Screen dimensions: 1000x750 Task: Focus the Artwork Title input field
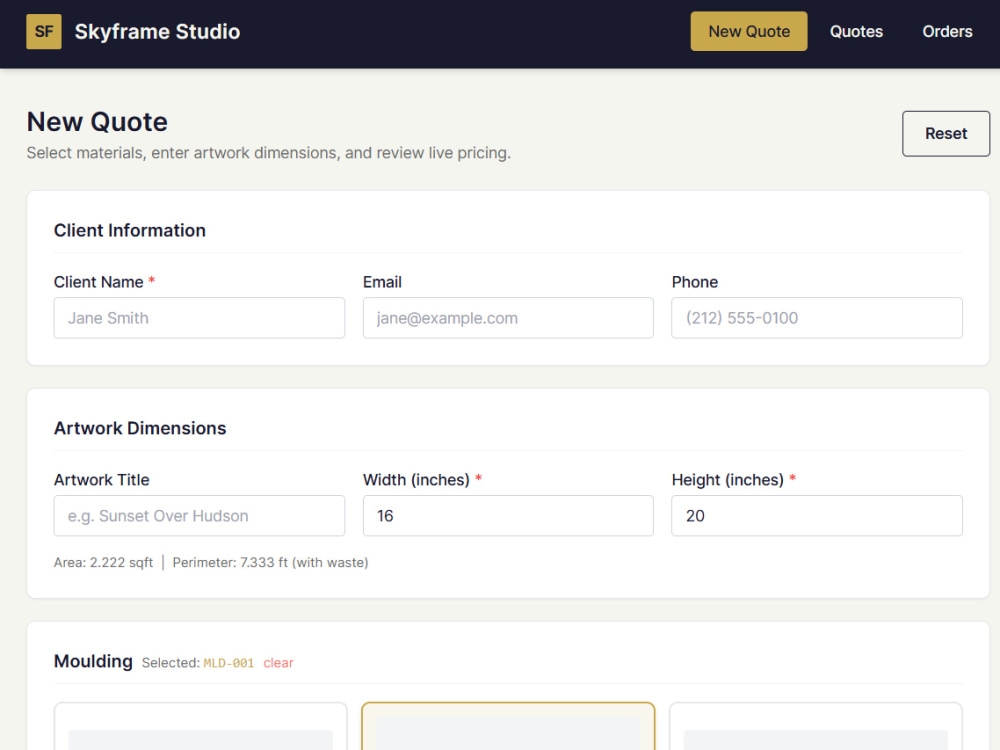click(x=199, y=515)
